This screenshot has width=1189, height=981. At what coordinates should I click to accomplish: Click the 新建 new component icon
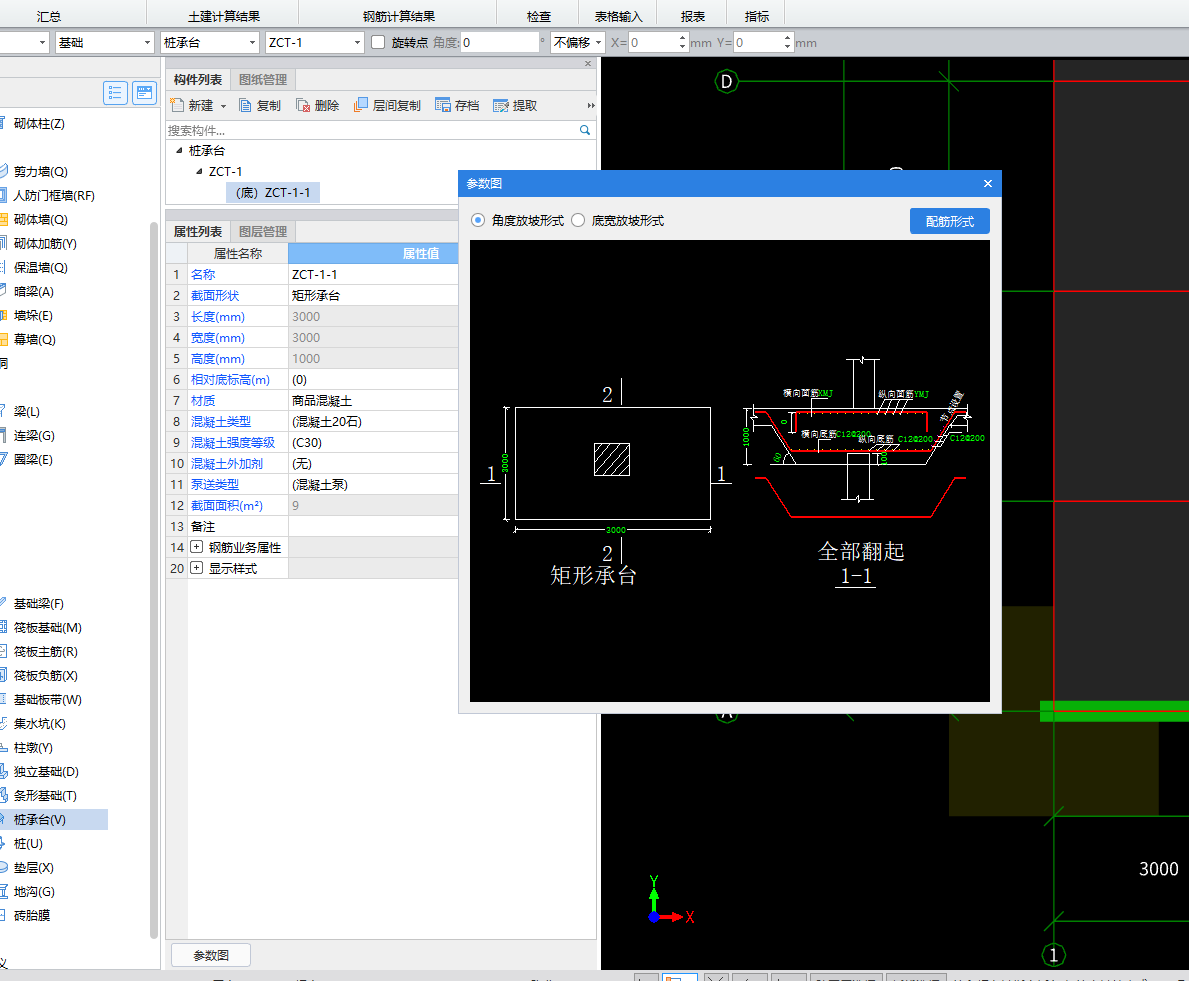click(177, 105)
